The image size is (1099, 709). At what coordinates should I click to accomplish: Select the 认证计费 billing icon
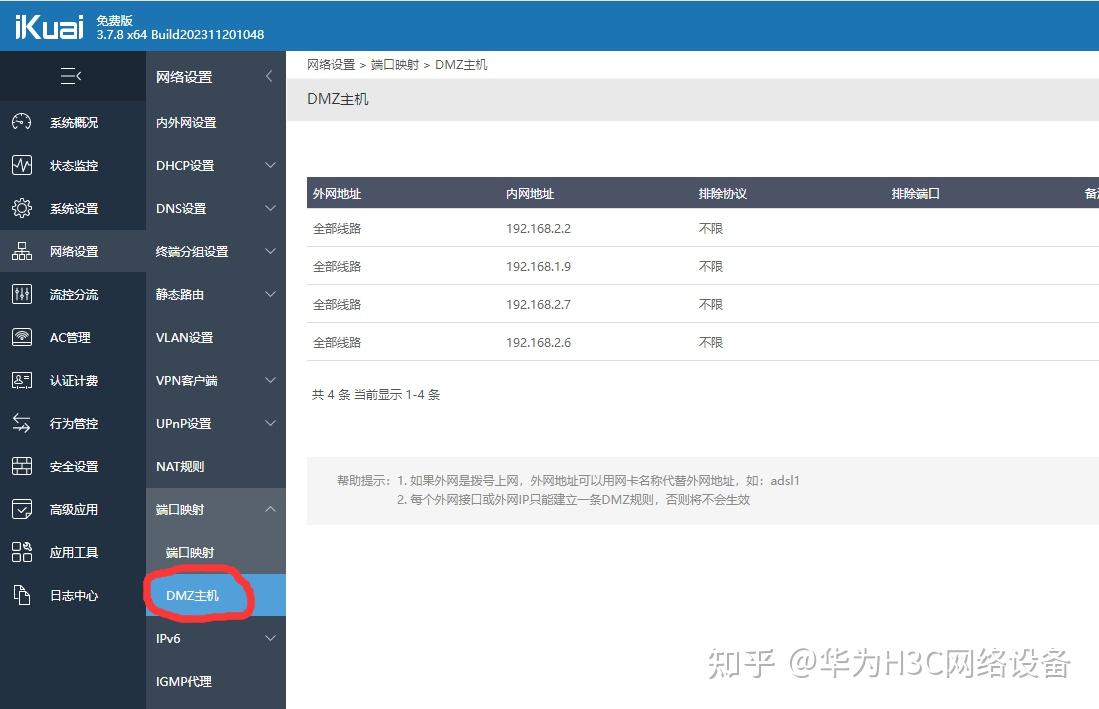tap(22, 380)
